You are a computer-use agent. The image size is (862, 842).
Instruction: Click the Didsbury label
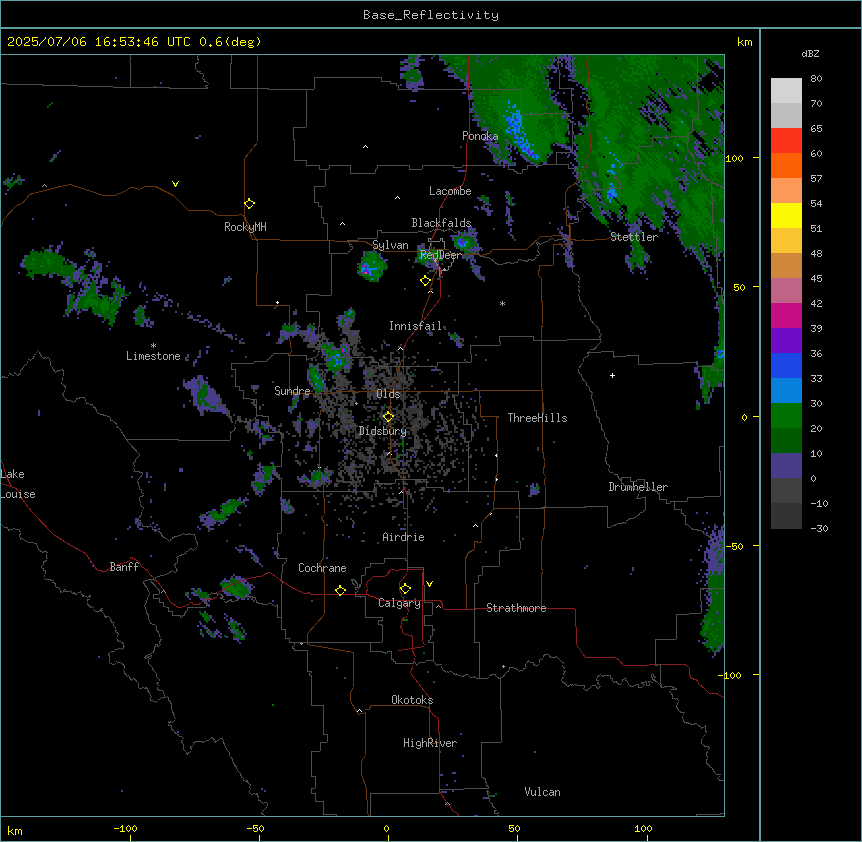(x=383, y=431)
